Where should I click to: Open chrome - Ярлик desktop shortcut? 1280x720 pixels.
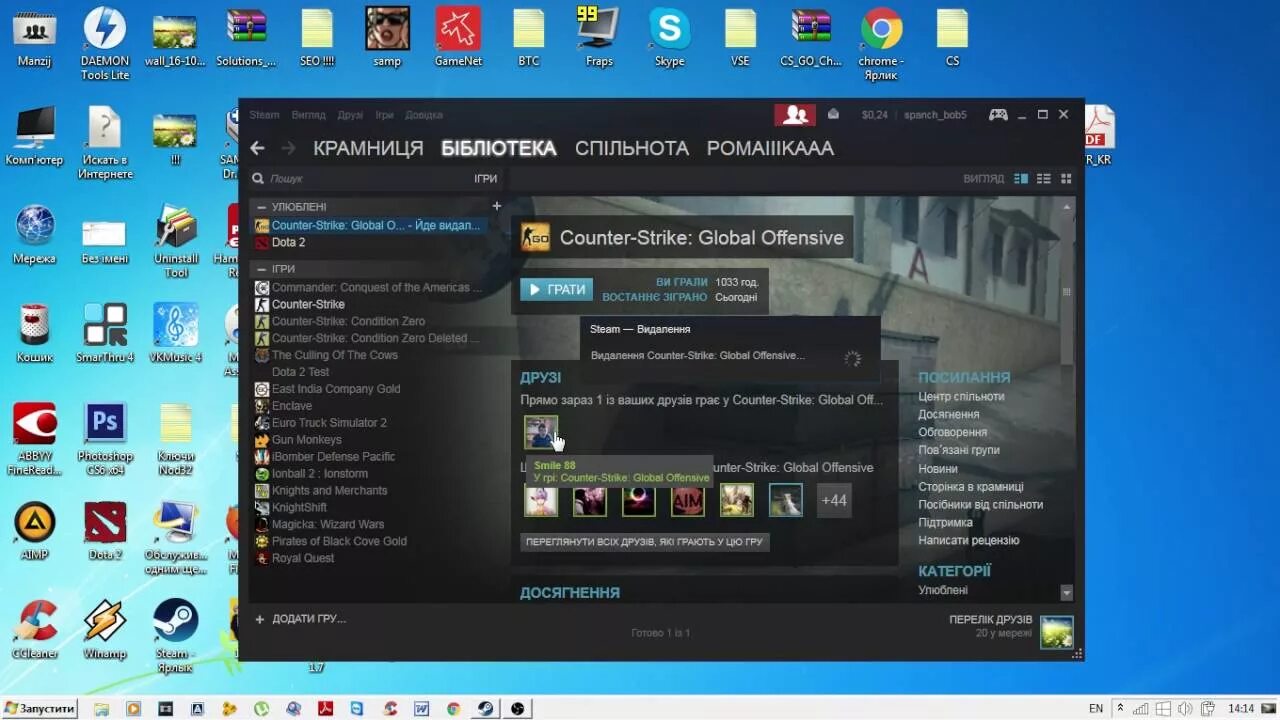click(881, 43)
